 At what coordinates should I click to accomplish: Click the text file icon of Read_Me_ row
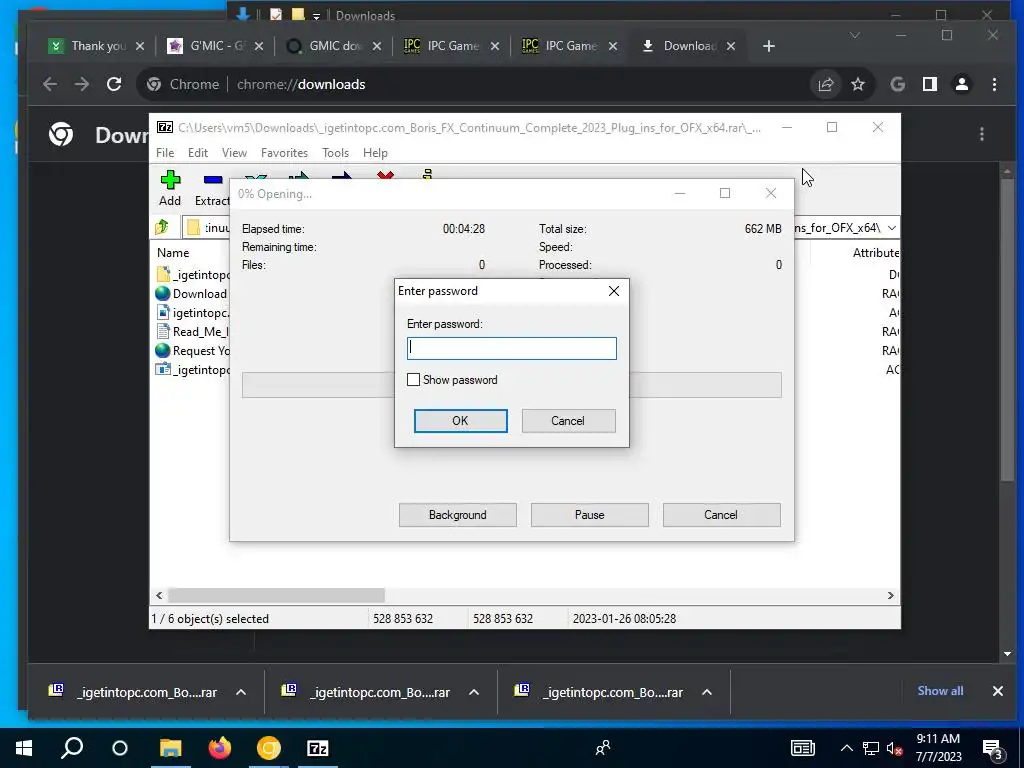pos(163,332)
